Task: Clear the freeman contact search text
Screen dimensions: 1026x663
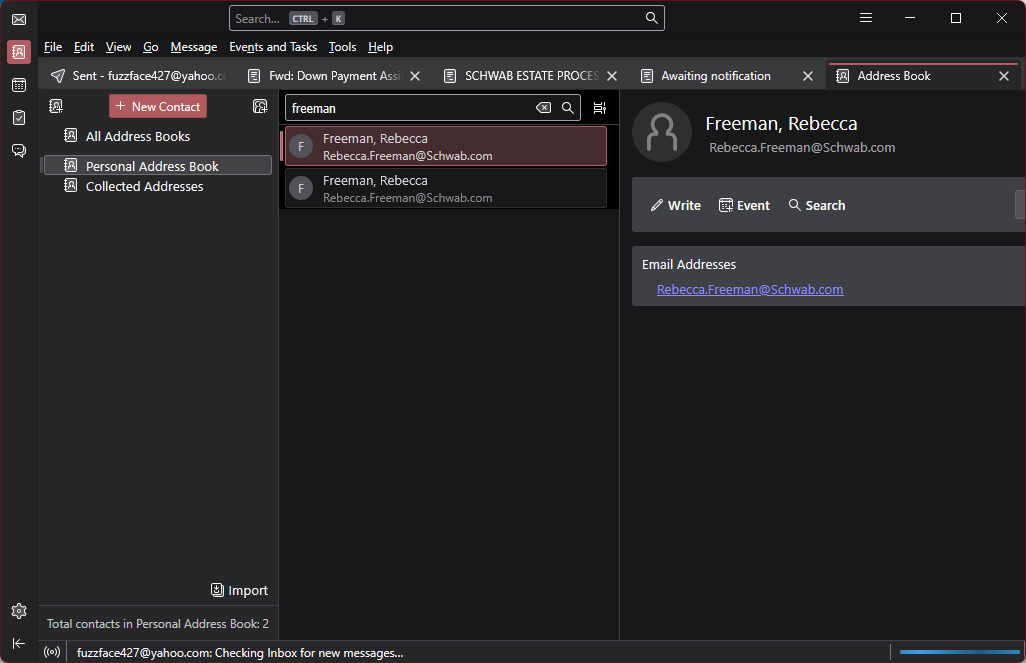Action: (543, 108)
